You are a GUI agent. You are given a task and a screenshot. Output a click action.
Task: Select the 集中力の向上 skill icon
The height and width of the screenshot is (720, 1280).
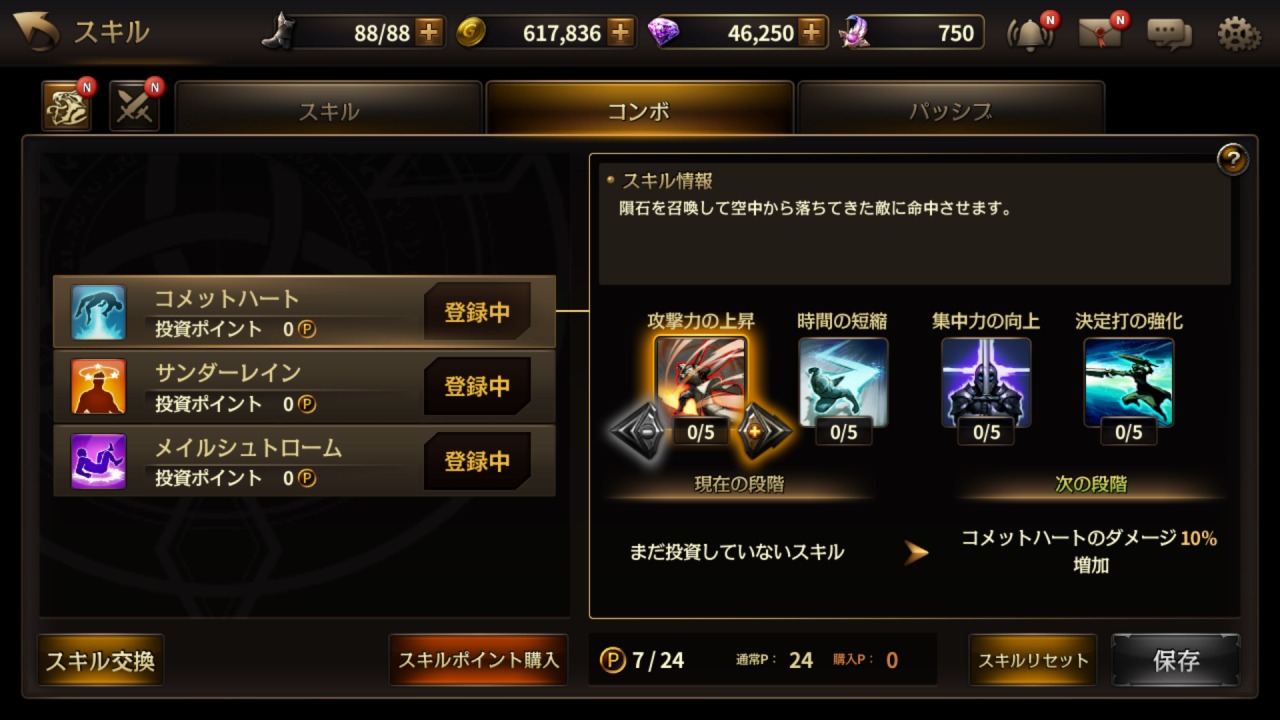point(986,382)
